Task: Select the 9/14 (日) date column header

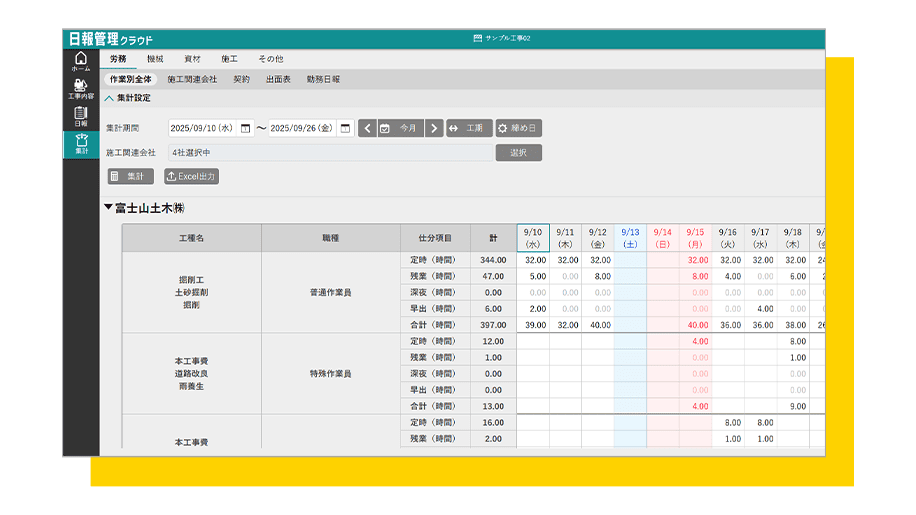Action: (662, 238)
